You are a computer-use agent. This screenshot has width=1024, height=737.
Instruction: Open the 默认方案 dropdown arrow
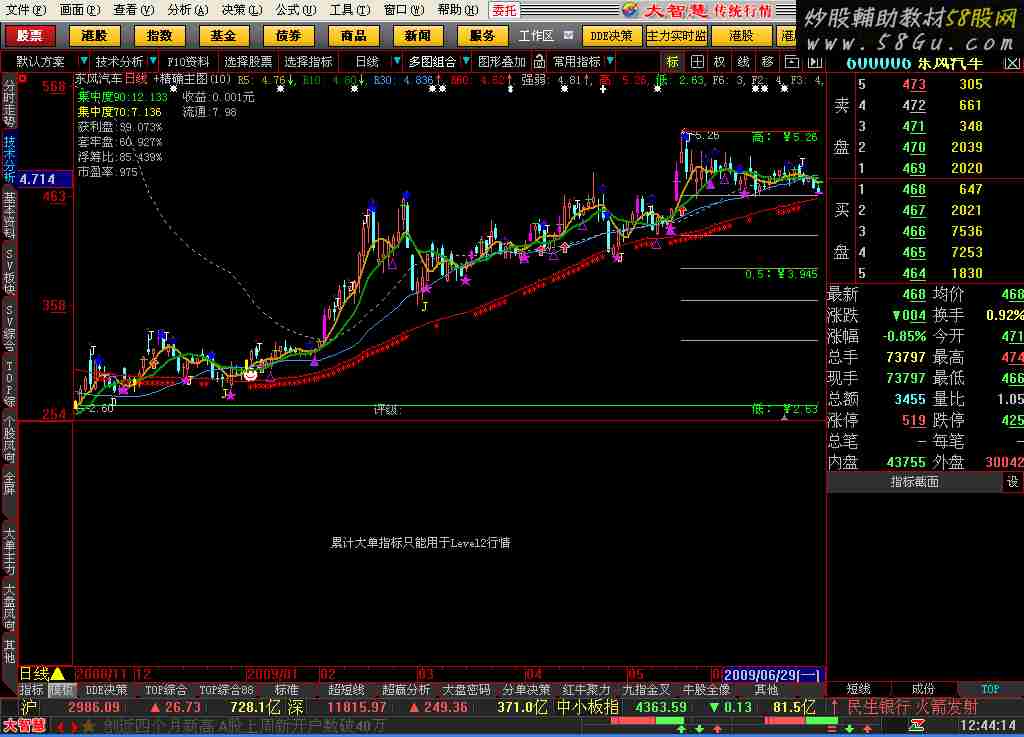point(83,61)
